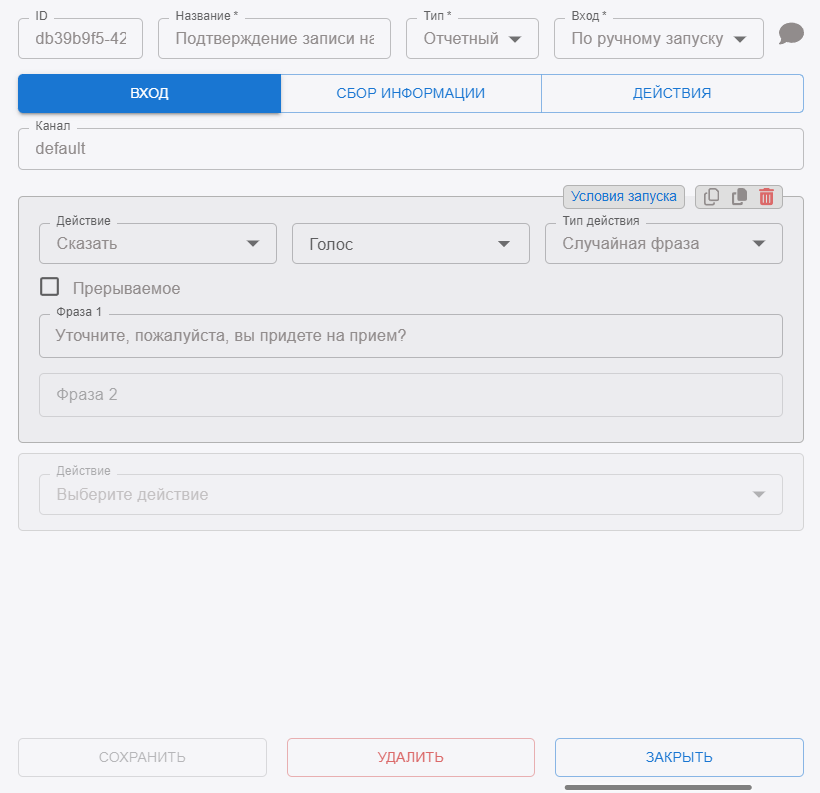The width and height of the screenshot is (820, 793).
Task: Click the empty Фраза 2 field
Action: pos(410,395)
